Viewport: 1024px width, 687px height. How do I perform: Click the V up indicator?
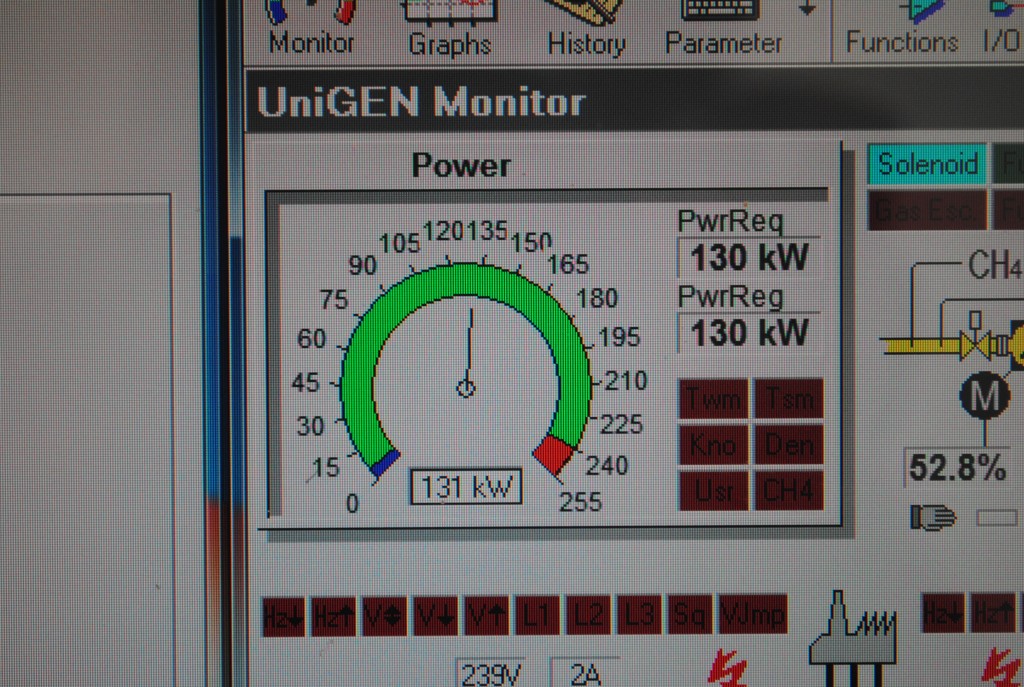click(x=487, y=615)
